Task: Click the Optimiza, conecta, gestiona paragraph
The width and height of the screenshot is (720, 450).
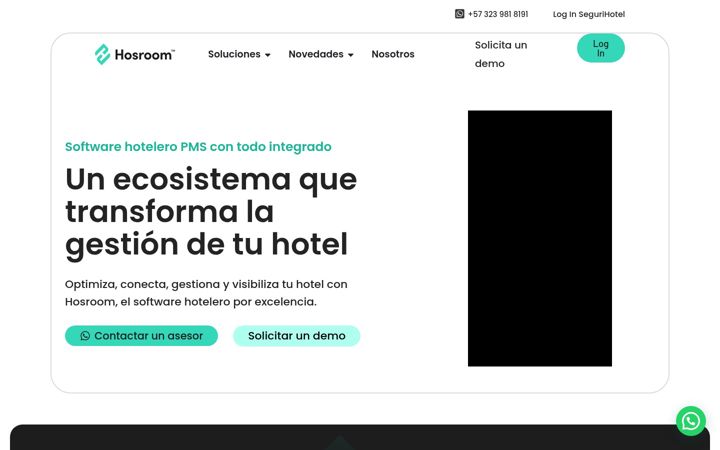Action: (206, 293)
